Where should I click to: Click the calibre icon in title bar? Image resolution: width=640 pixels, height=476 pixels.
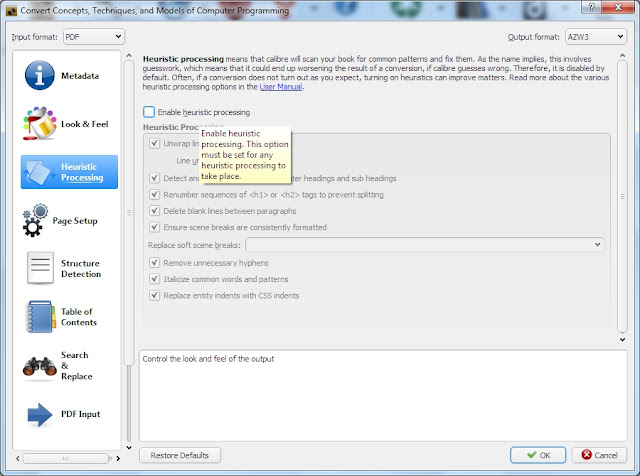click(x=11, y=11)
